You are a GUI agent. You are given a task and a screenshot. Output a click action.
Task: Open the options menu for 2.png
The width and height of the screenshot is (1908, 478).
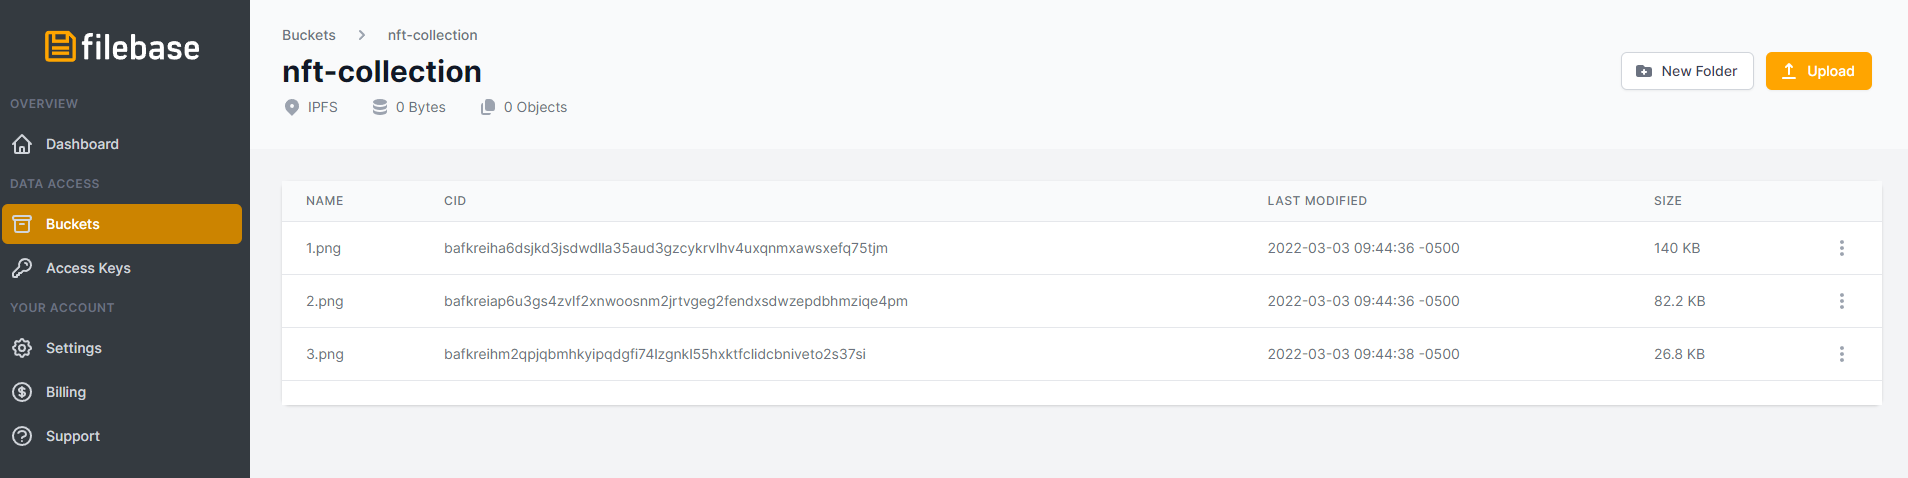tap(1841, 301)
